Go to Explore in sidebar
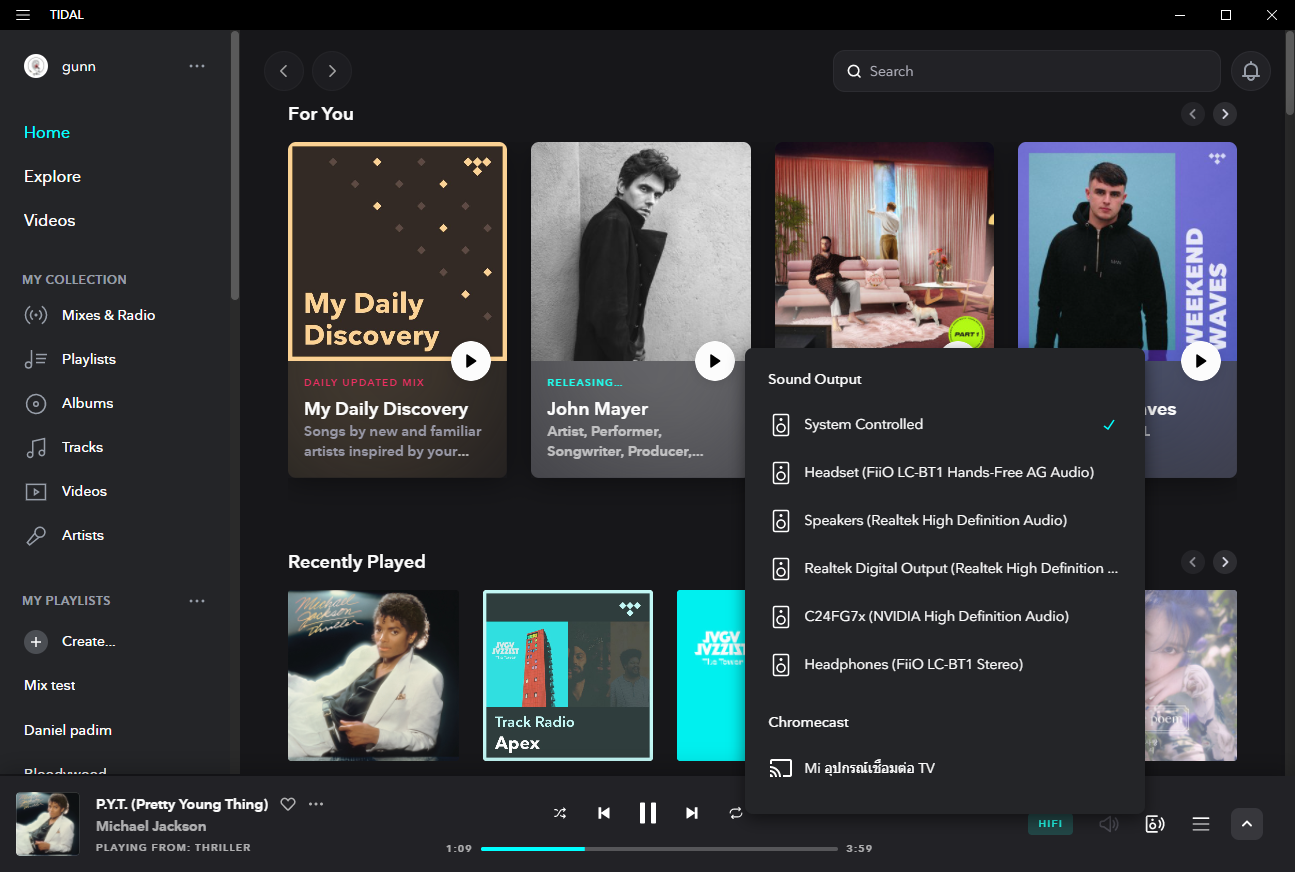1295x872 pixels. [52, 176]
